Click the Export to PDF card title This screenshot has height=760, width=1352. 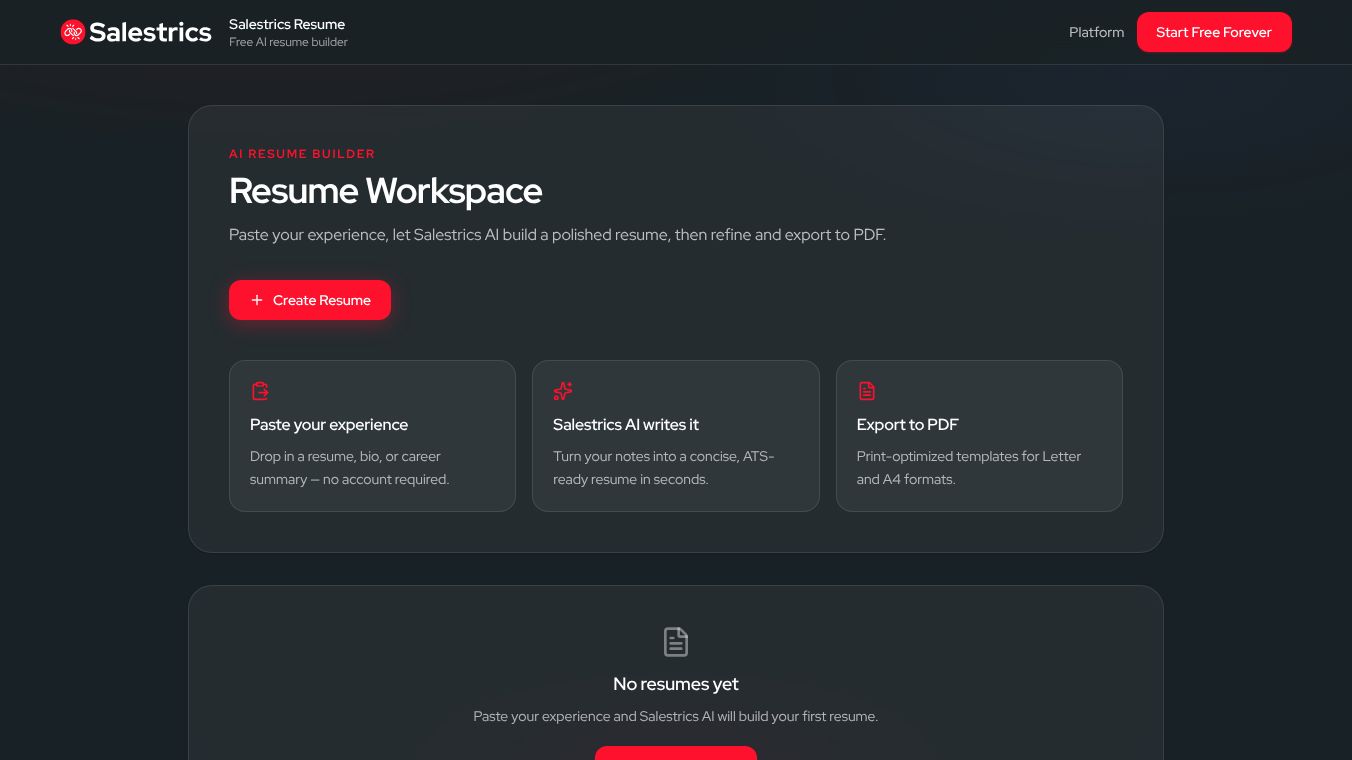pyautogui.click(x=907, y=424)
